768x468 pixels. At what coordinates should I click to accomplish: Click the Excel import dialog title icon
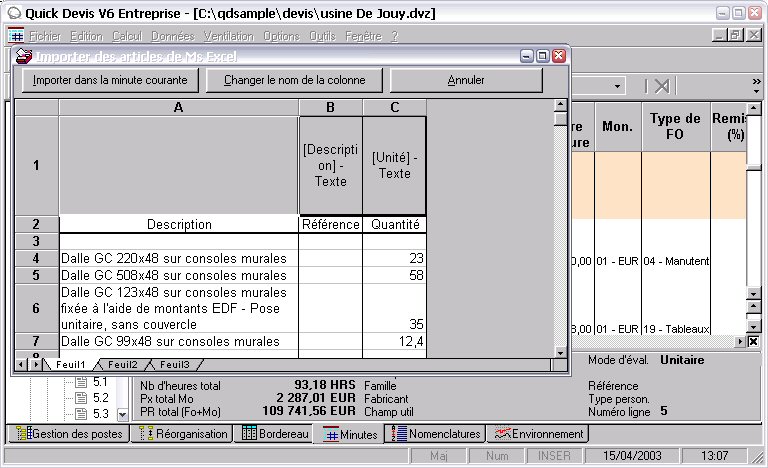pos(23,56)
